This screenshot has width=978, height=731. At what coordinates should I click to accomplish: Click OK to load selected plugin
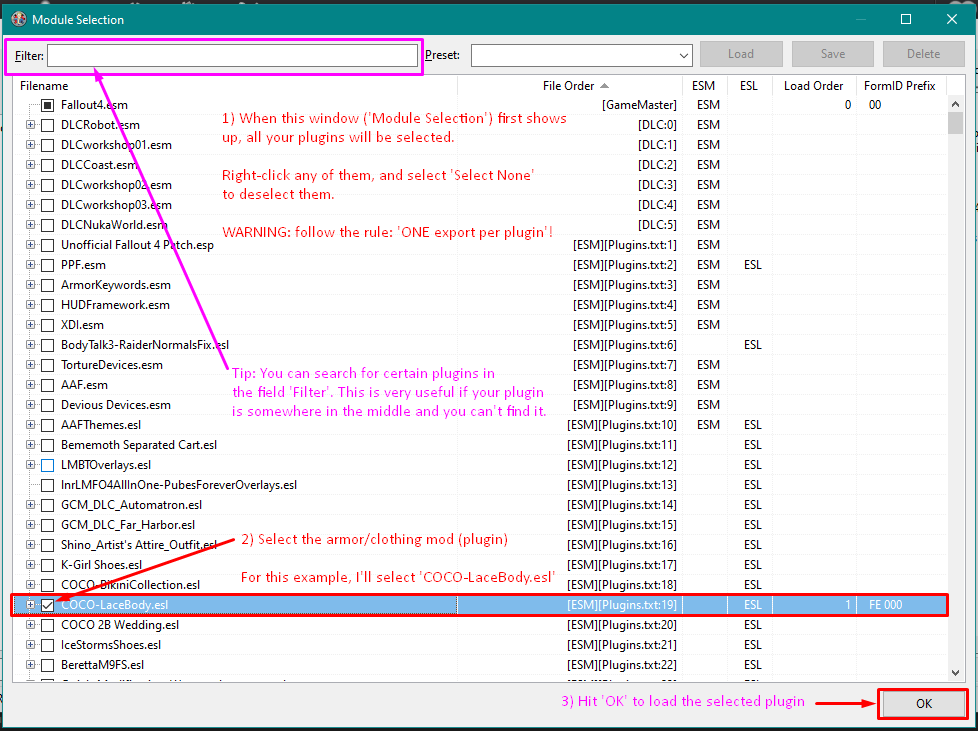pyautogui.click(x=924, y=704)
